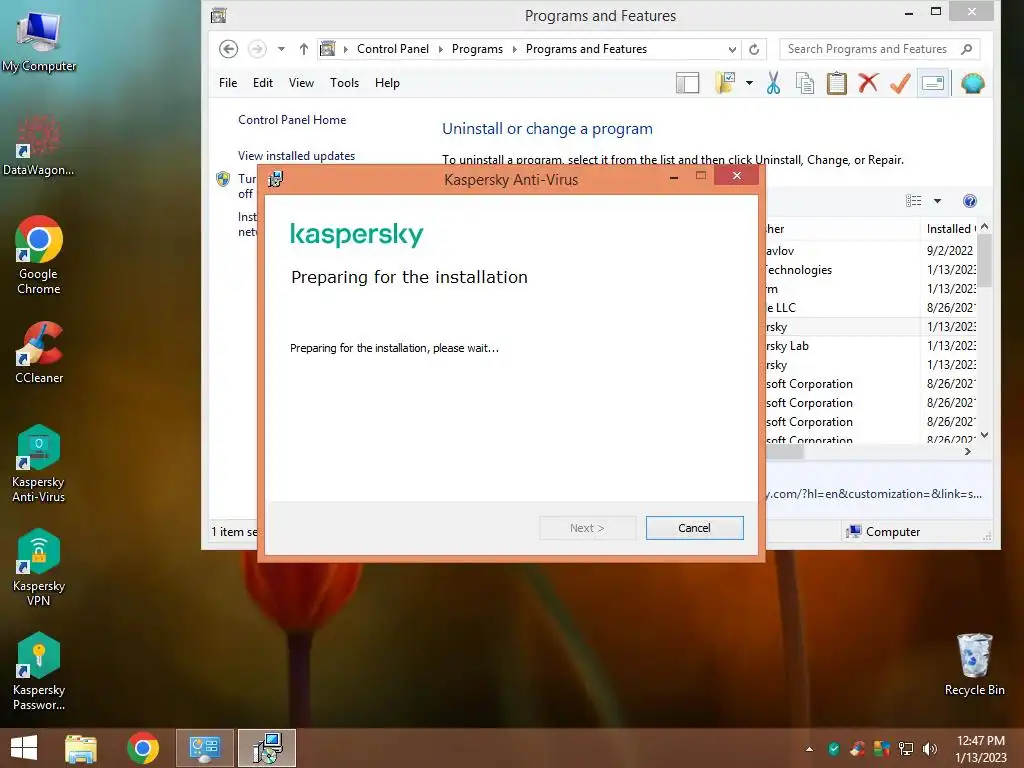Show hidden tray icons arrow

pyautogui.click(x=810, y=749)
